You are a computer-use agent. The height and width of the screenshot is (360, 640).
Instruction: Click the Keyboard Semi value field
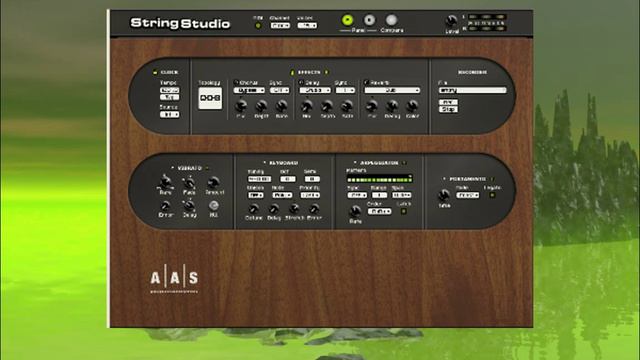click(x=312, y=179)
